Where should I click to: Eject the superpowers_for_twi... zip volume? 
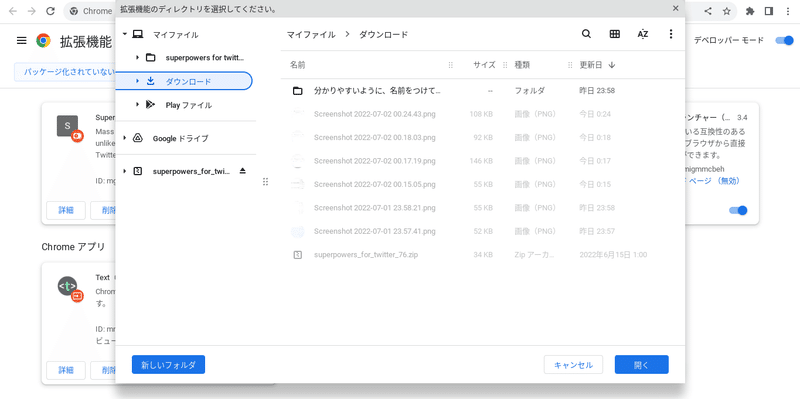click(243, 171)
